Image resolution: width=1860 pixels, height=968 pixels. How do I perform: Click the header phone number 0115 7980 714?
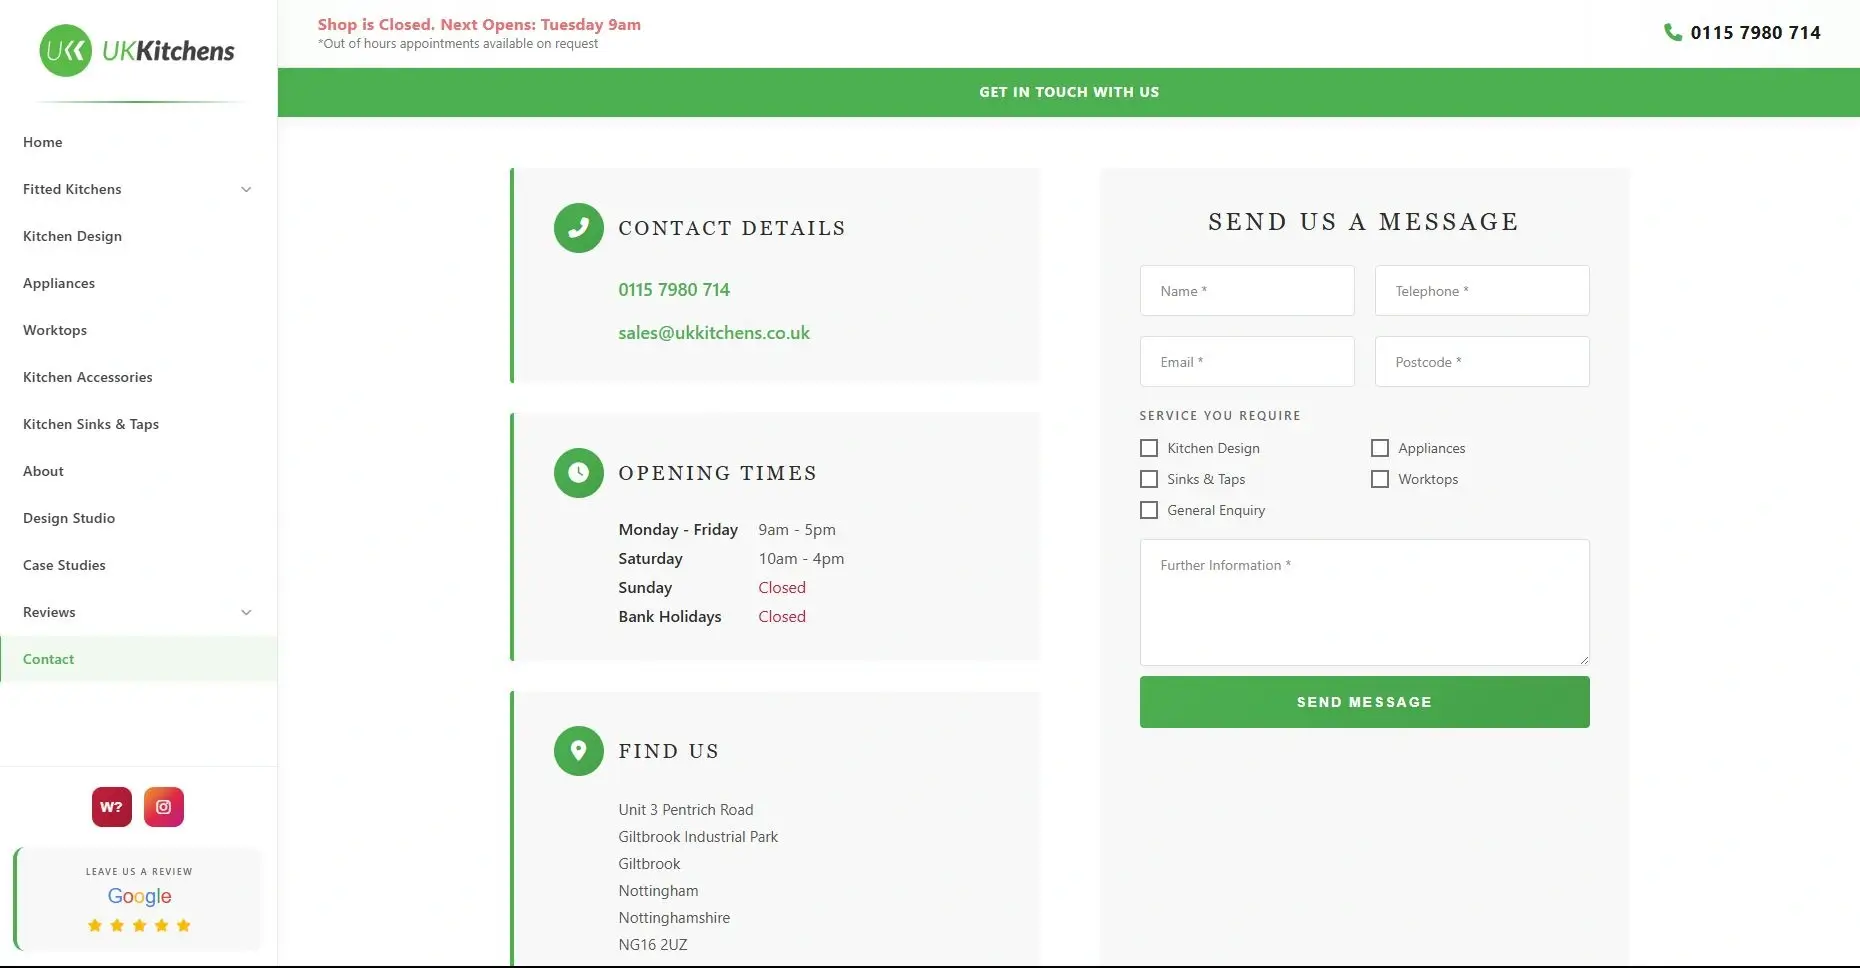coord(1755,32)
